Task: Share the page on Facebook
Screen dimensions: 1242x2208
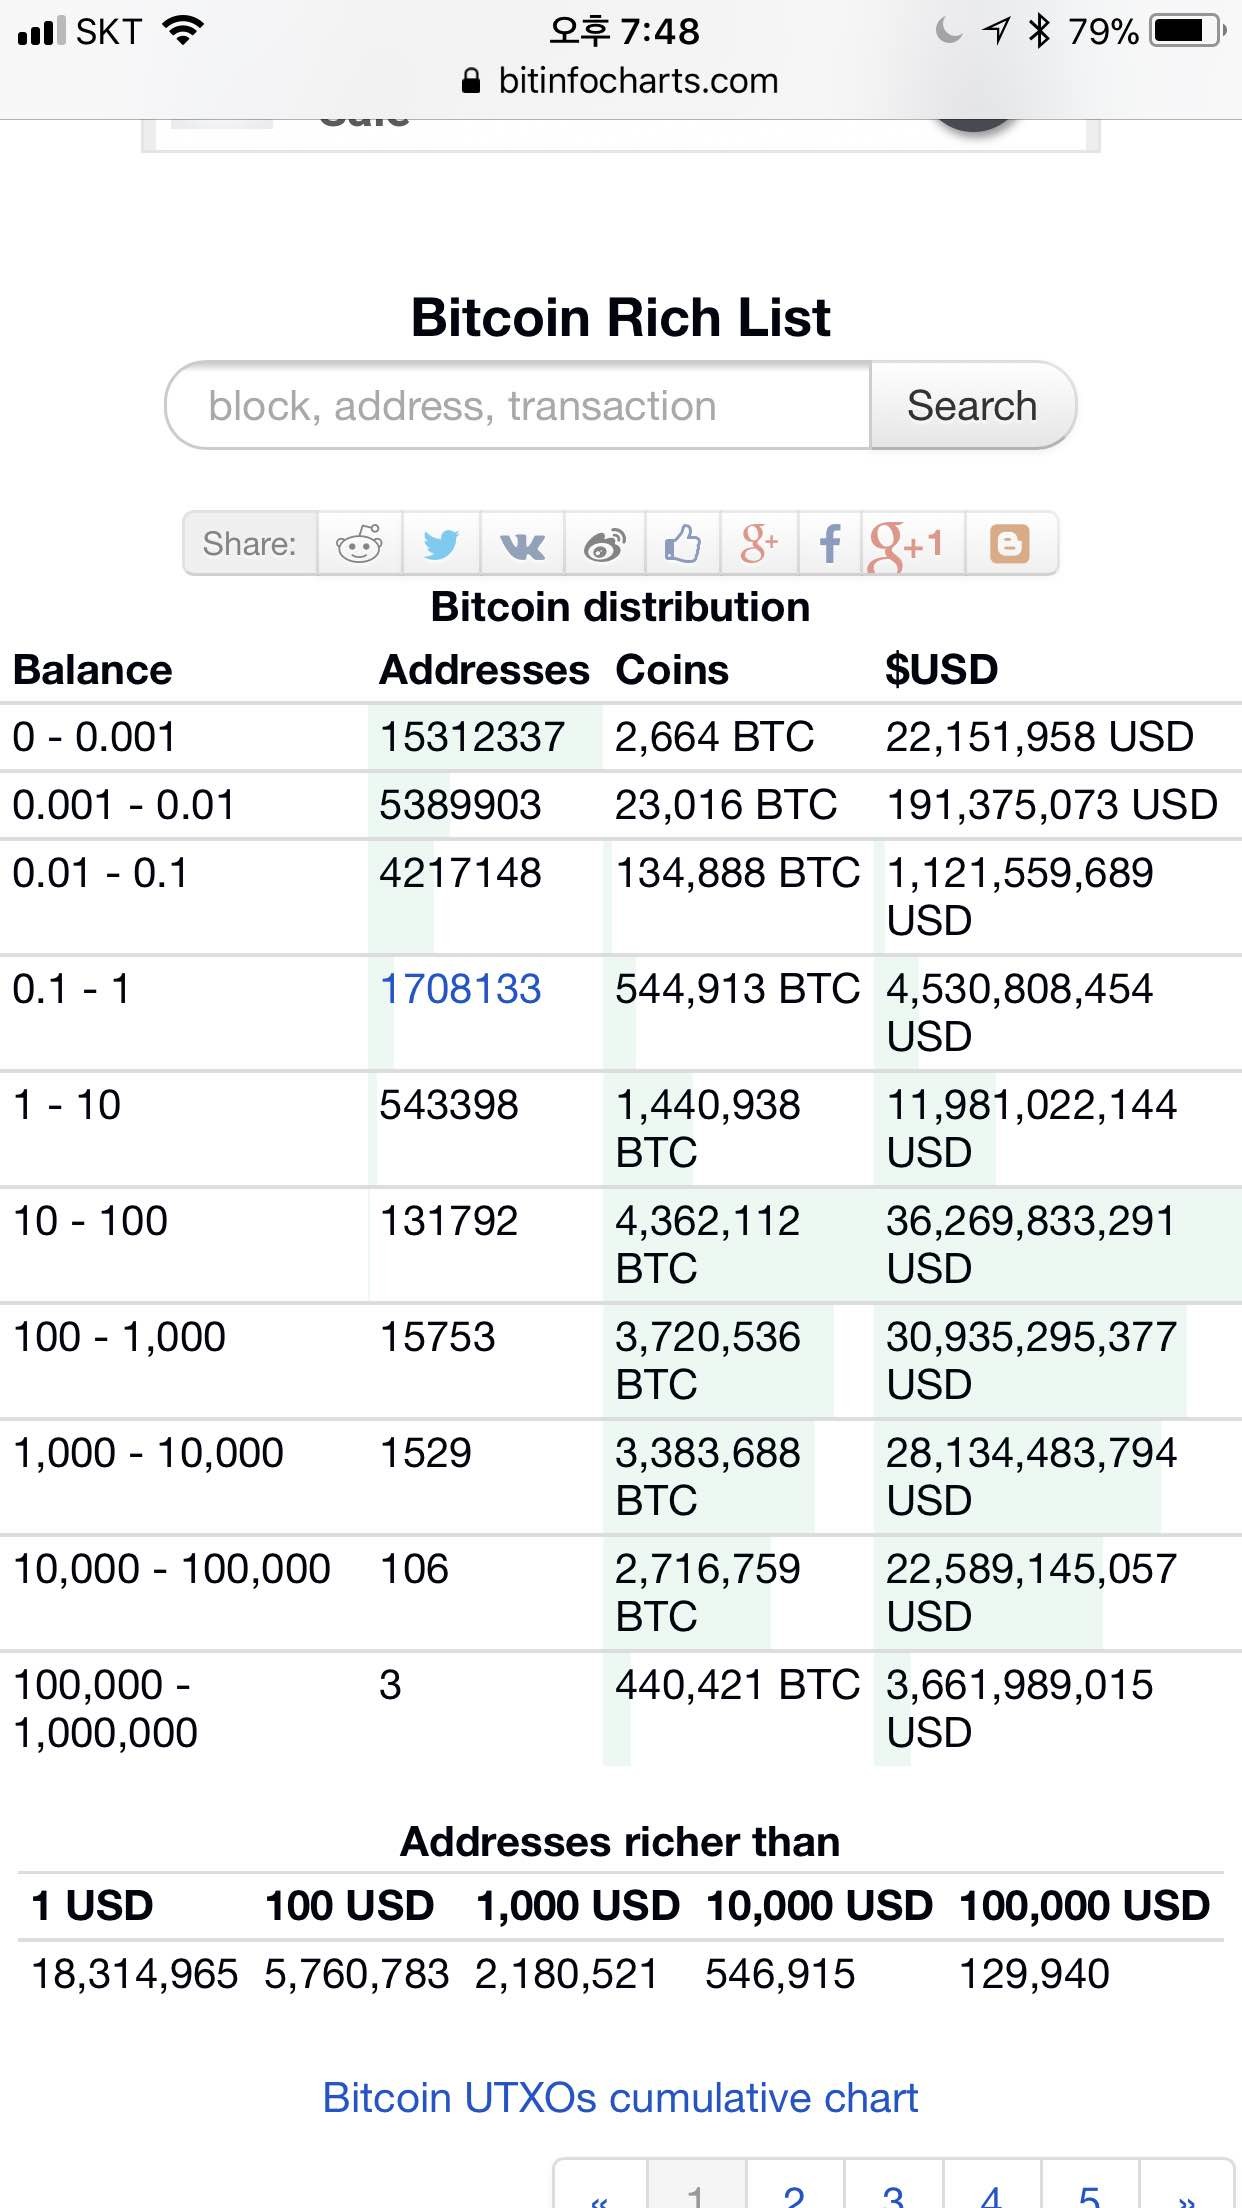Action: [830, 544]
